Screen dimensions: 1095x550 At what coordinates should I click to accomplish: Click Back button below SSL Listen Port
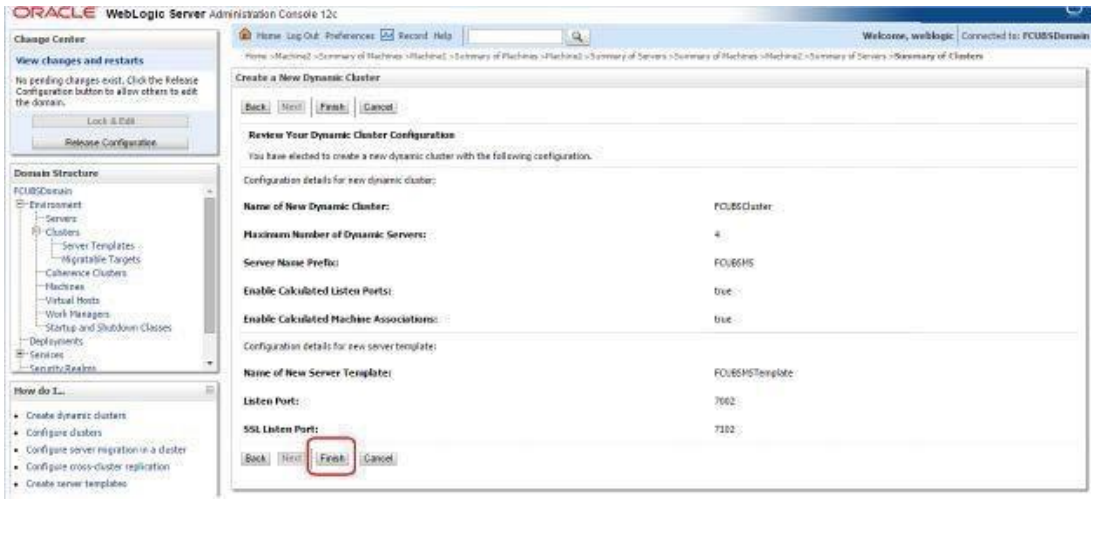(256, 459)
